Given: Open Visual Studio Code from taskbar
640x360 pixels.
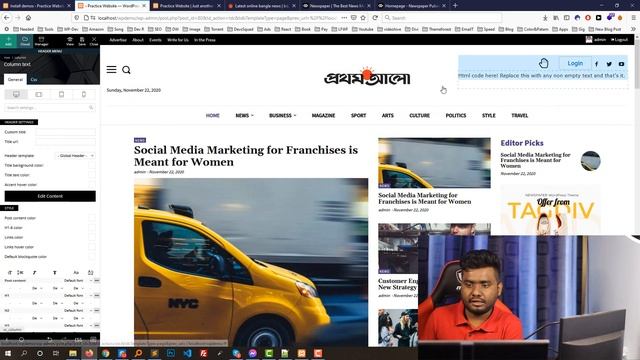Looking at the screenshot, I should pyautogui.click(x=187, y=353).
